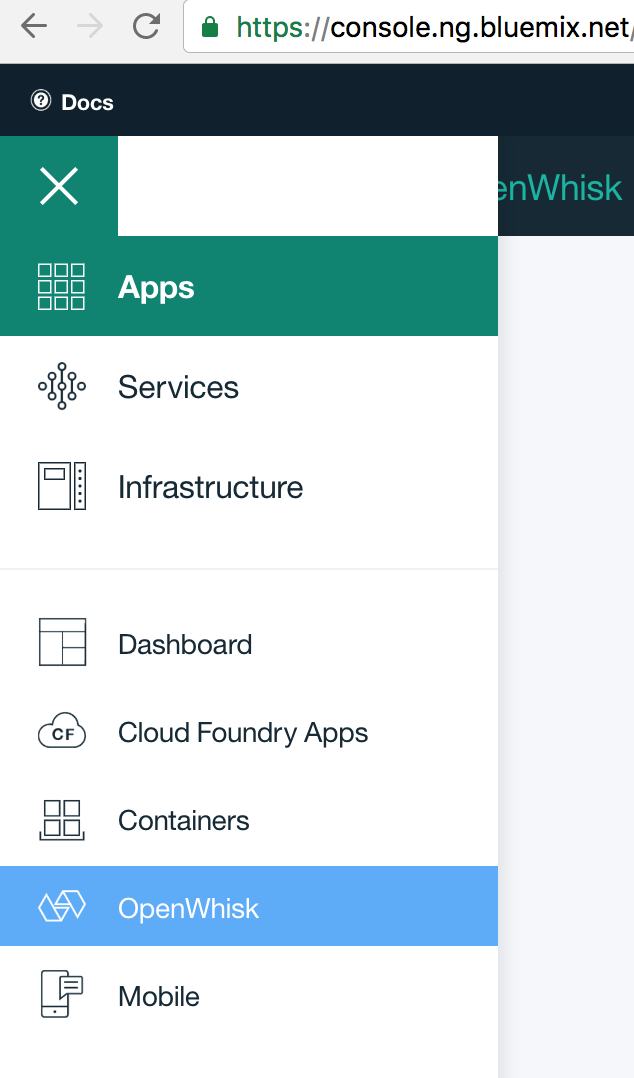Click the Apps grid icon
This screenshot has height=1078, width=634.
pyautogui.click(x=61, y=287)
